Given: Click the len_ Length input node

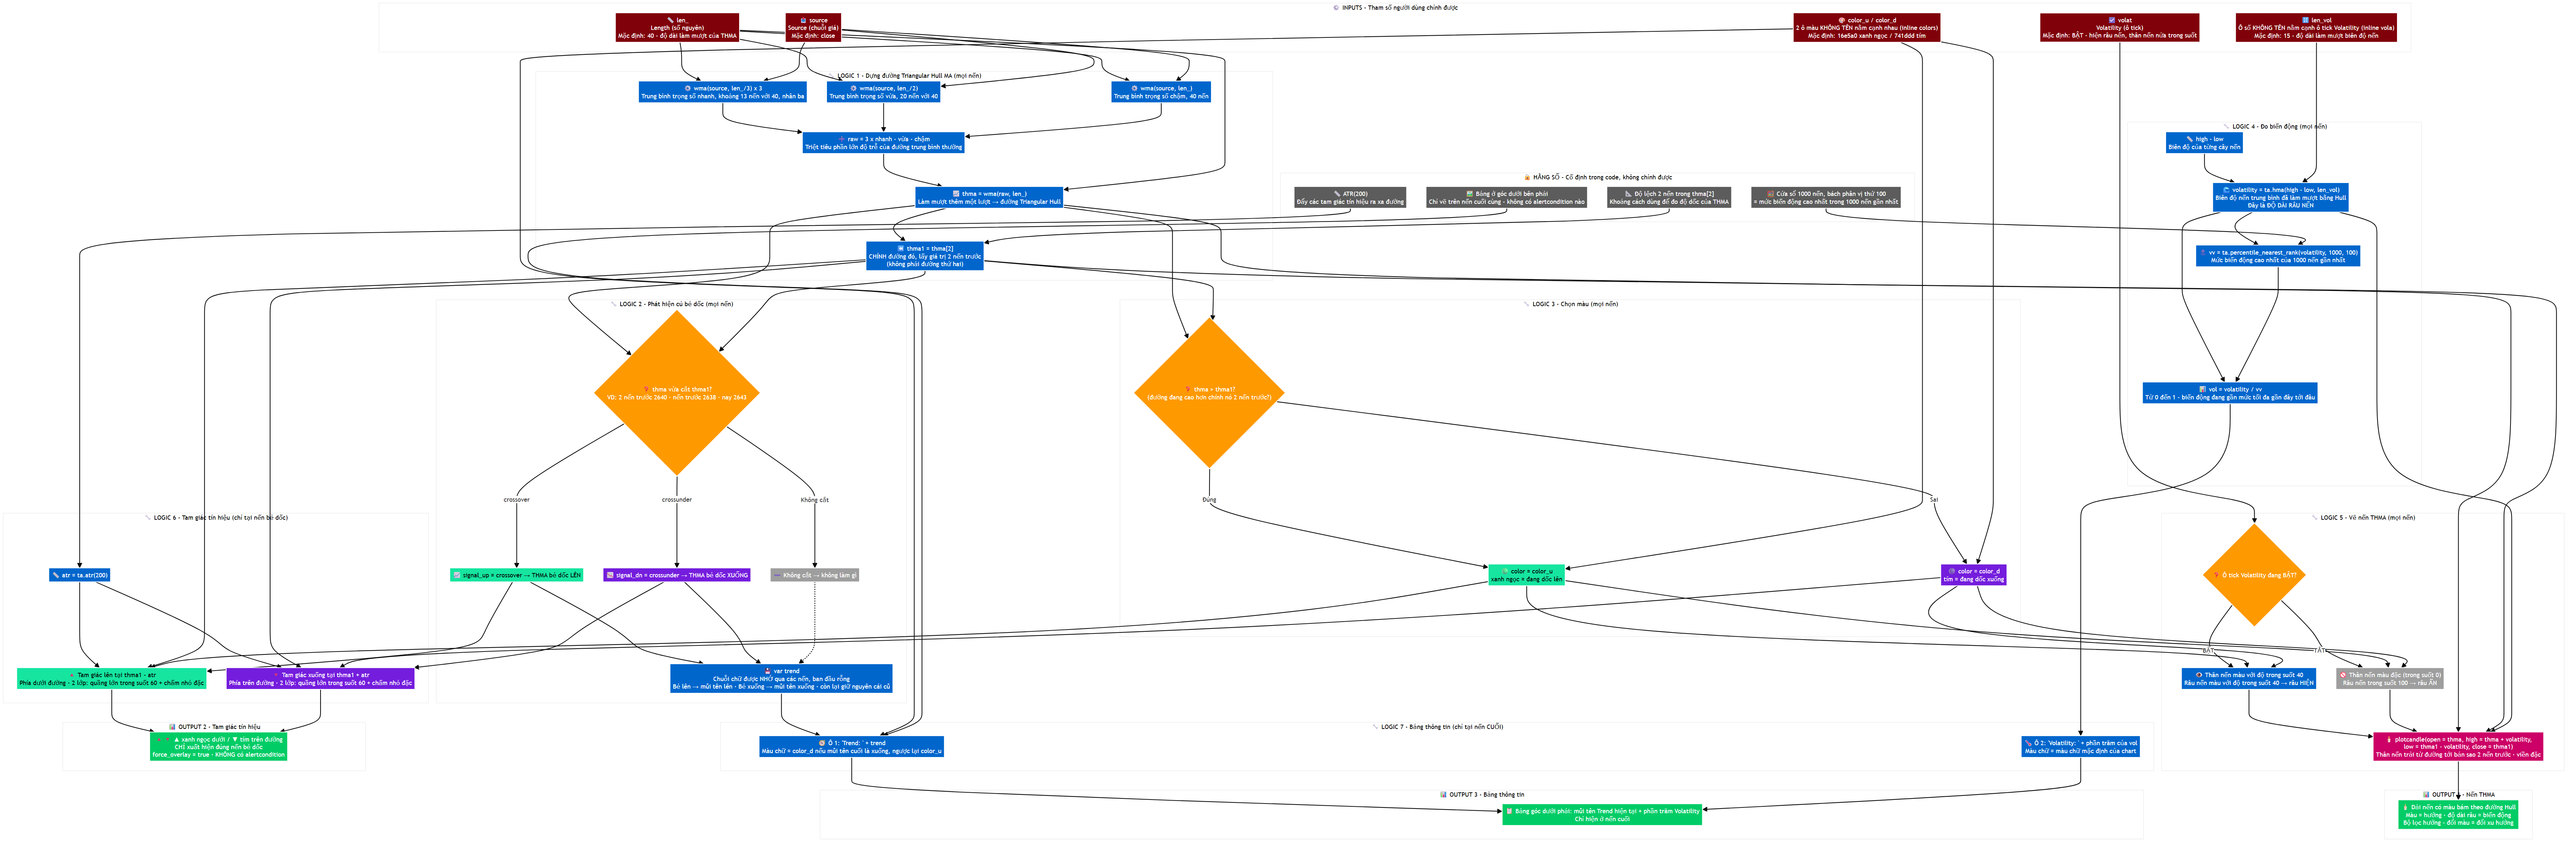Looking at the screenshot, I should tap(677, 27).
